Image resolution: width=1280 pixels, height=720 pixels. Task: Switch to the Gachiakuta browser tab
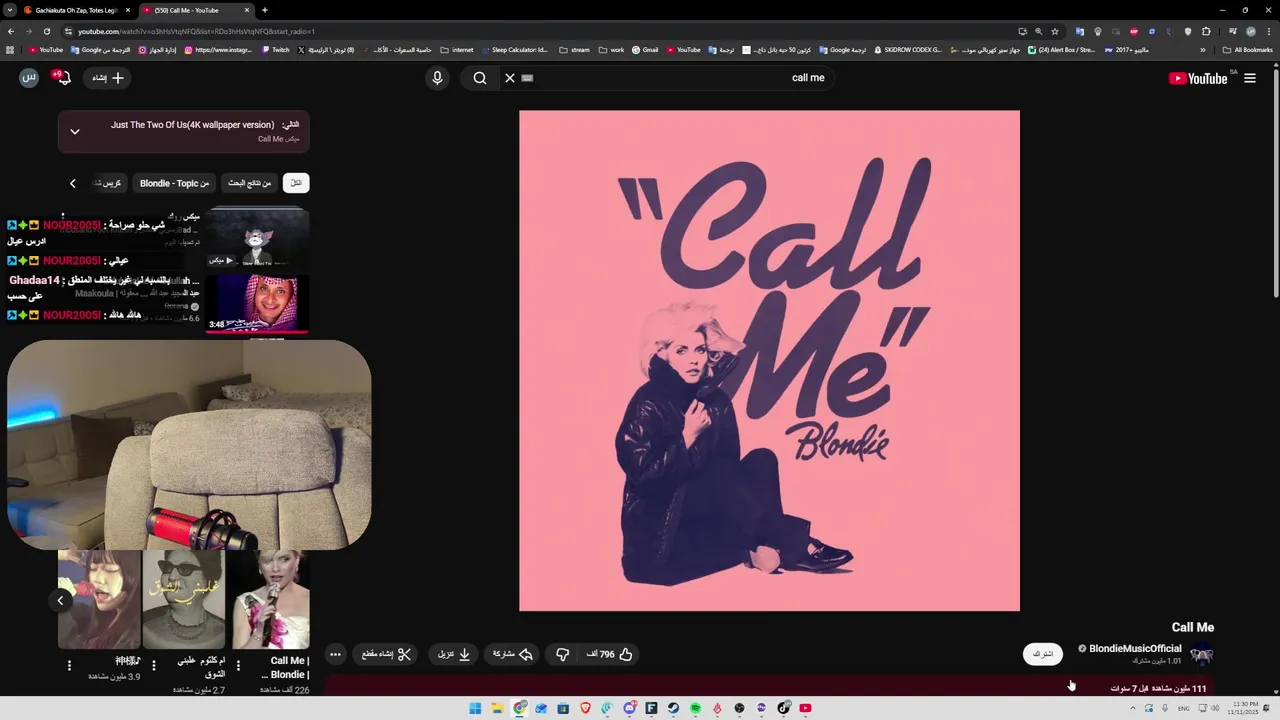point(76,10)
